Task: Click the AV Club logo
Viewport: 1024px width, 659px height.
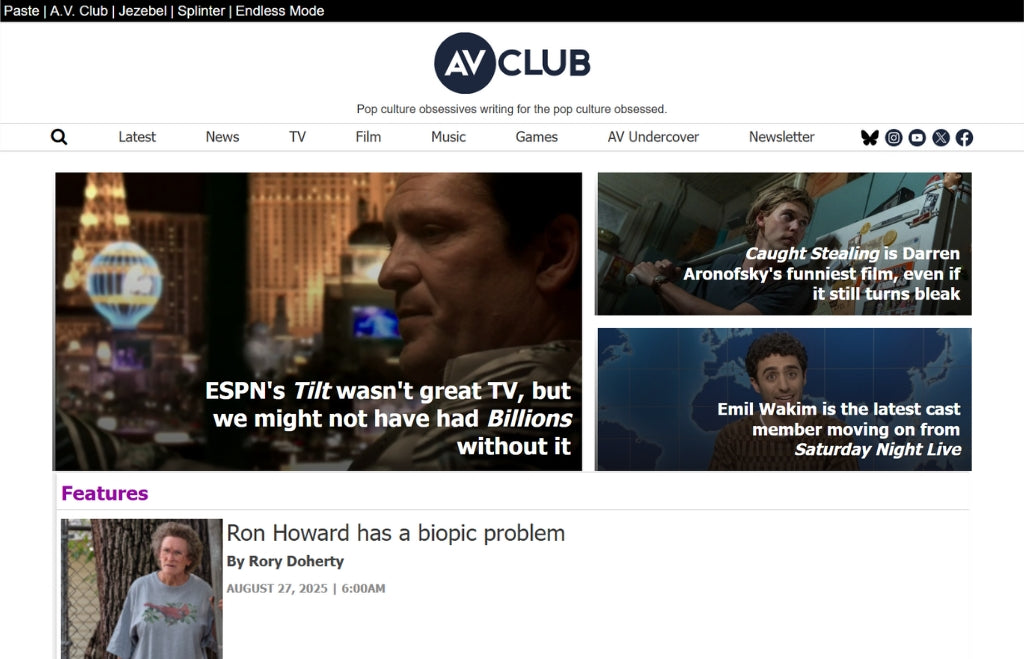Action: click(x=512, y=63)
